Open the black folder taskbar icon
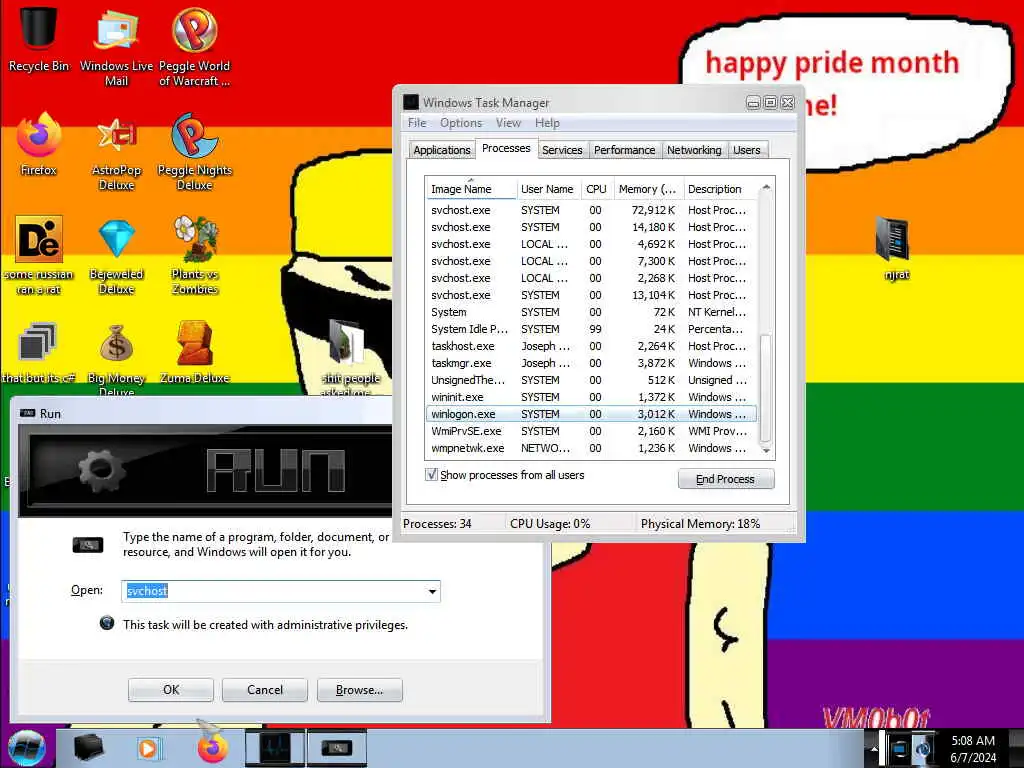1024x768 pixels. (x=88, y=748)
